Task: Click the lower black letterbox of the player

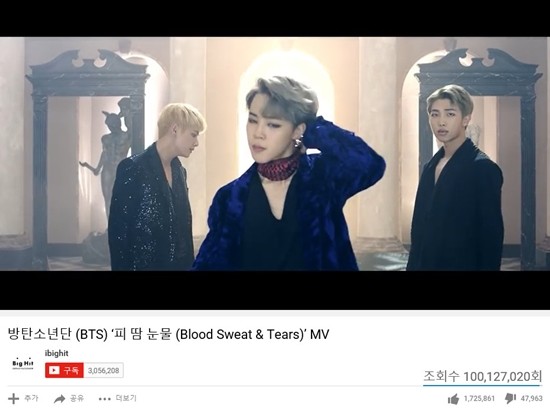Action: click(275, 290)
